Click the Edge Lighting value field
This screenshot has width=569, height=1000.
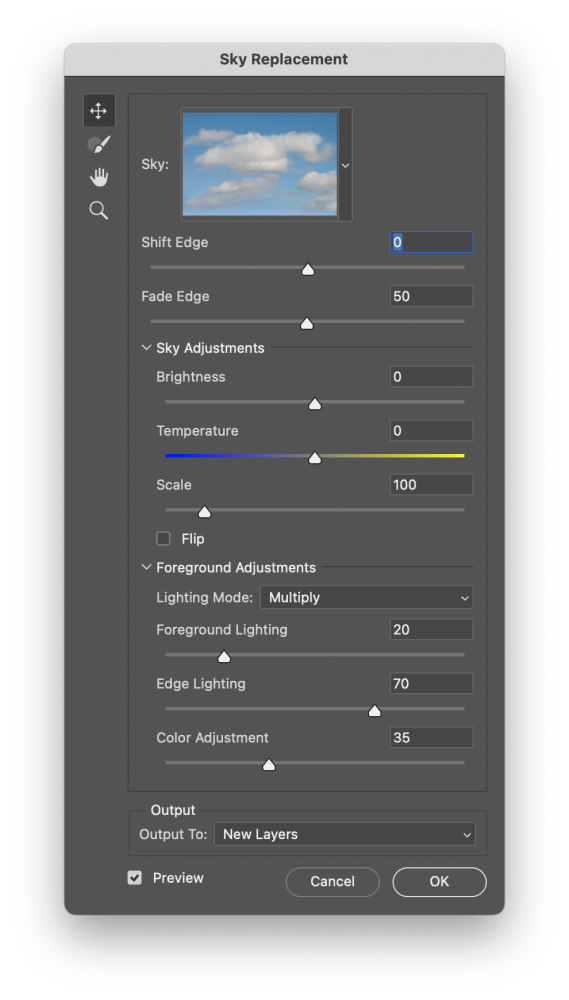[431, 684]
